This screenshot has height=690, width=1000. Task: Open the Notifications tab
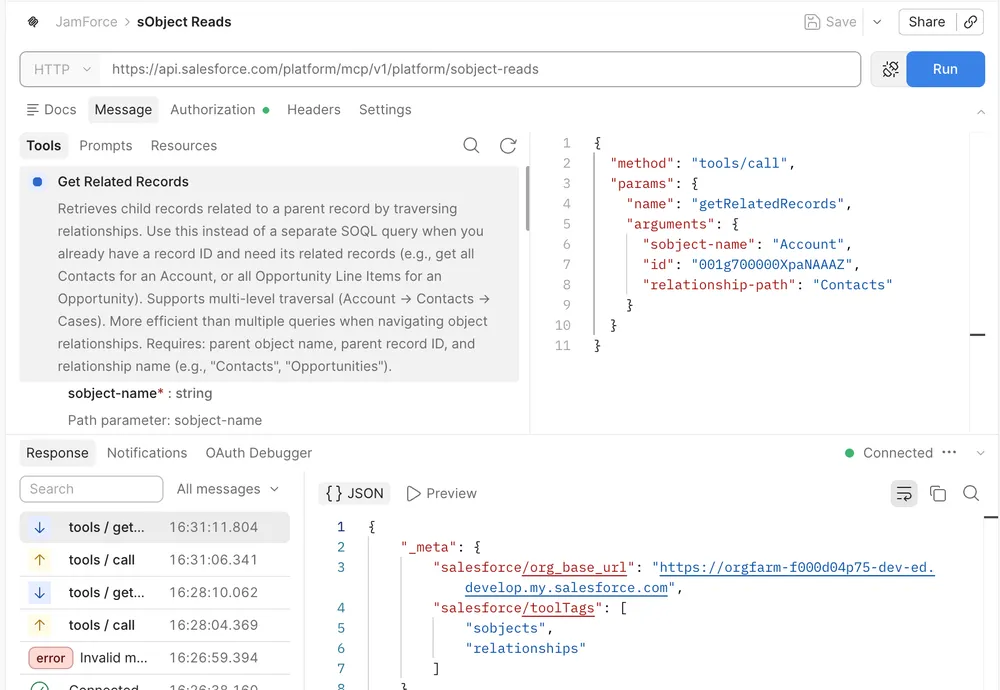[147, 453]
